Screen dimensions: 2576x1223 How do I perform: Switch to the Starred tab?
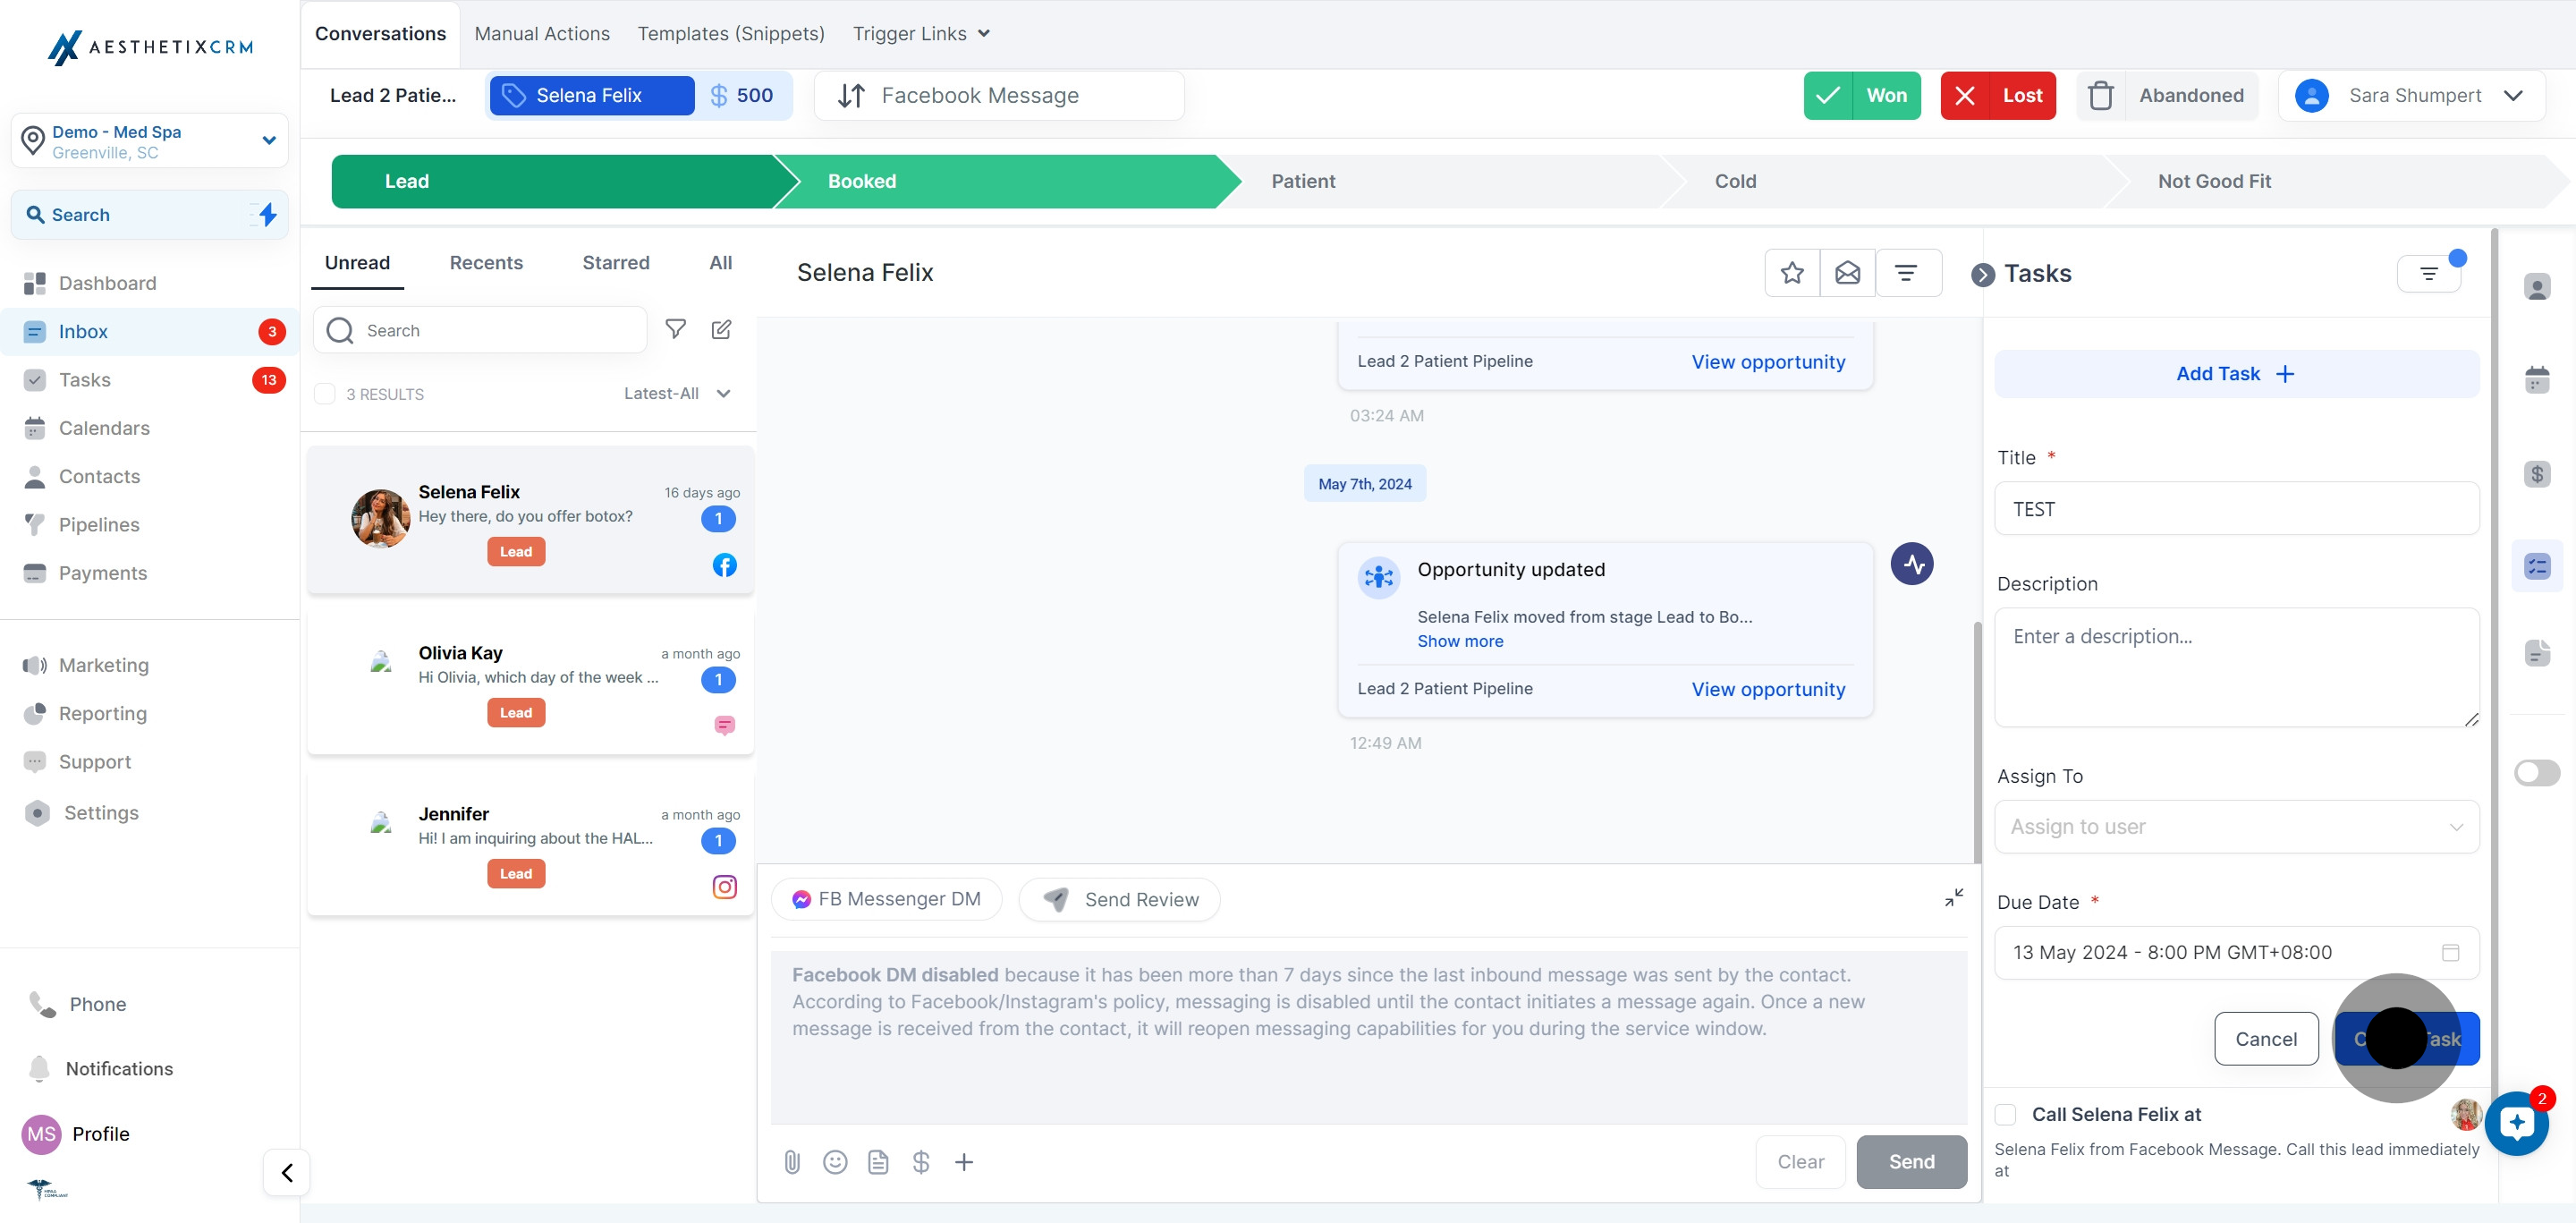[616, 263]
